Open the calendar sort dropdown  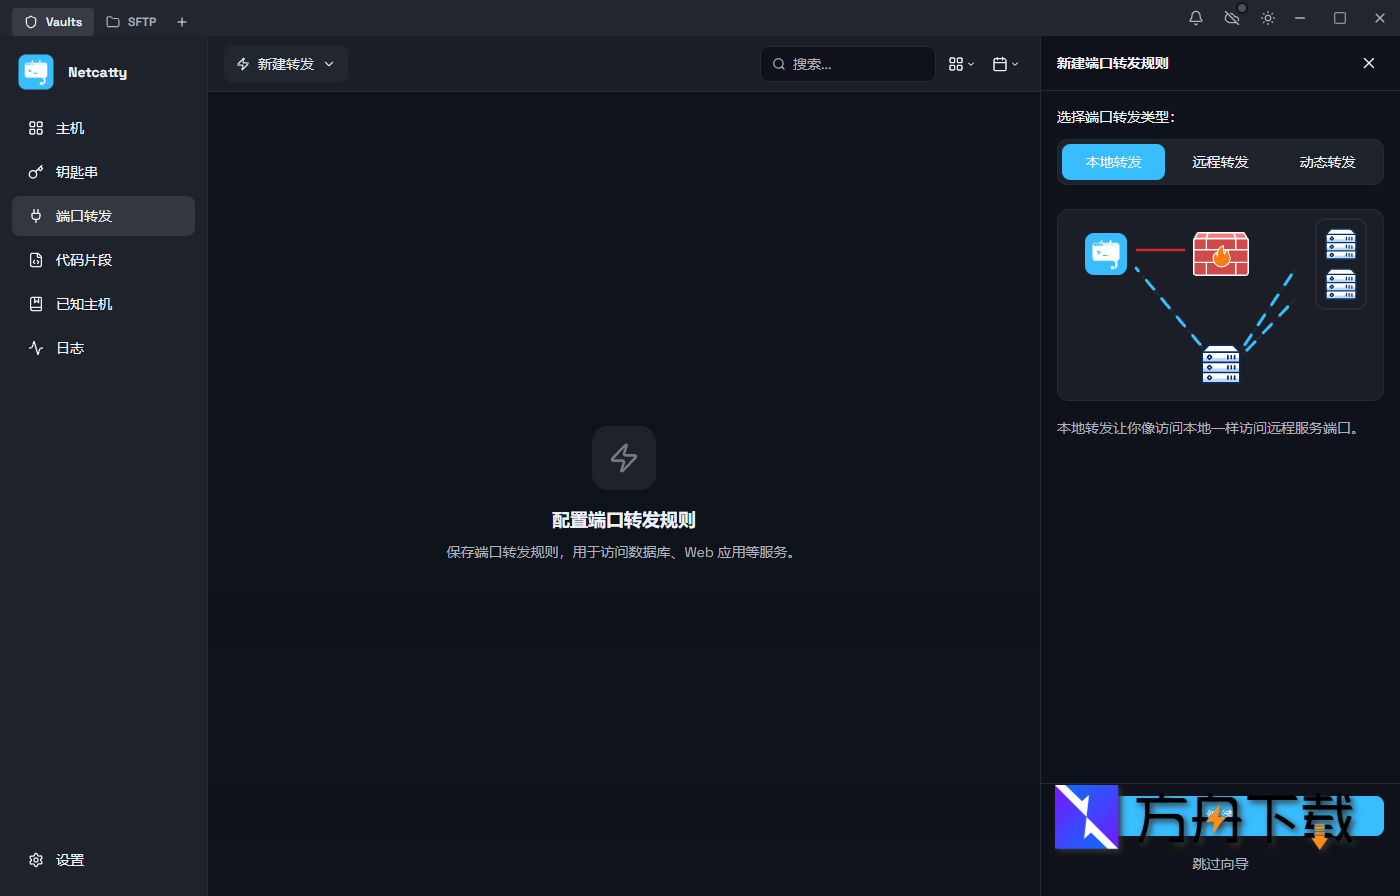pyautogui.click(x=1005, y=63)
